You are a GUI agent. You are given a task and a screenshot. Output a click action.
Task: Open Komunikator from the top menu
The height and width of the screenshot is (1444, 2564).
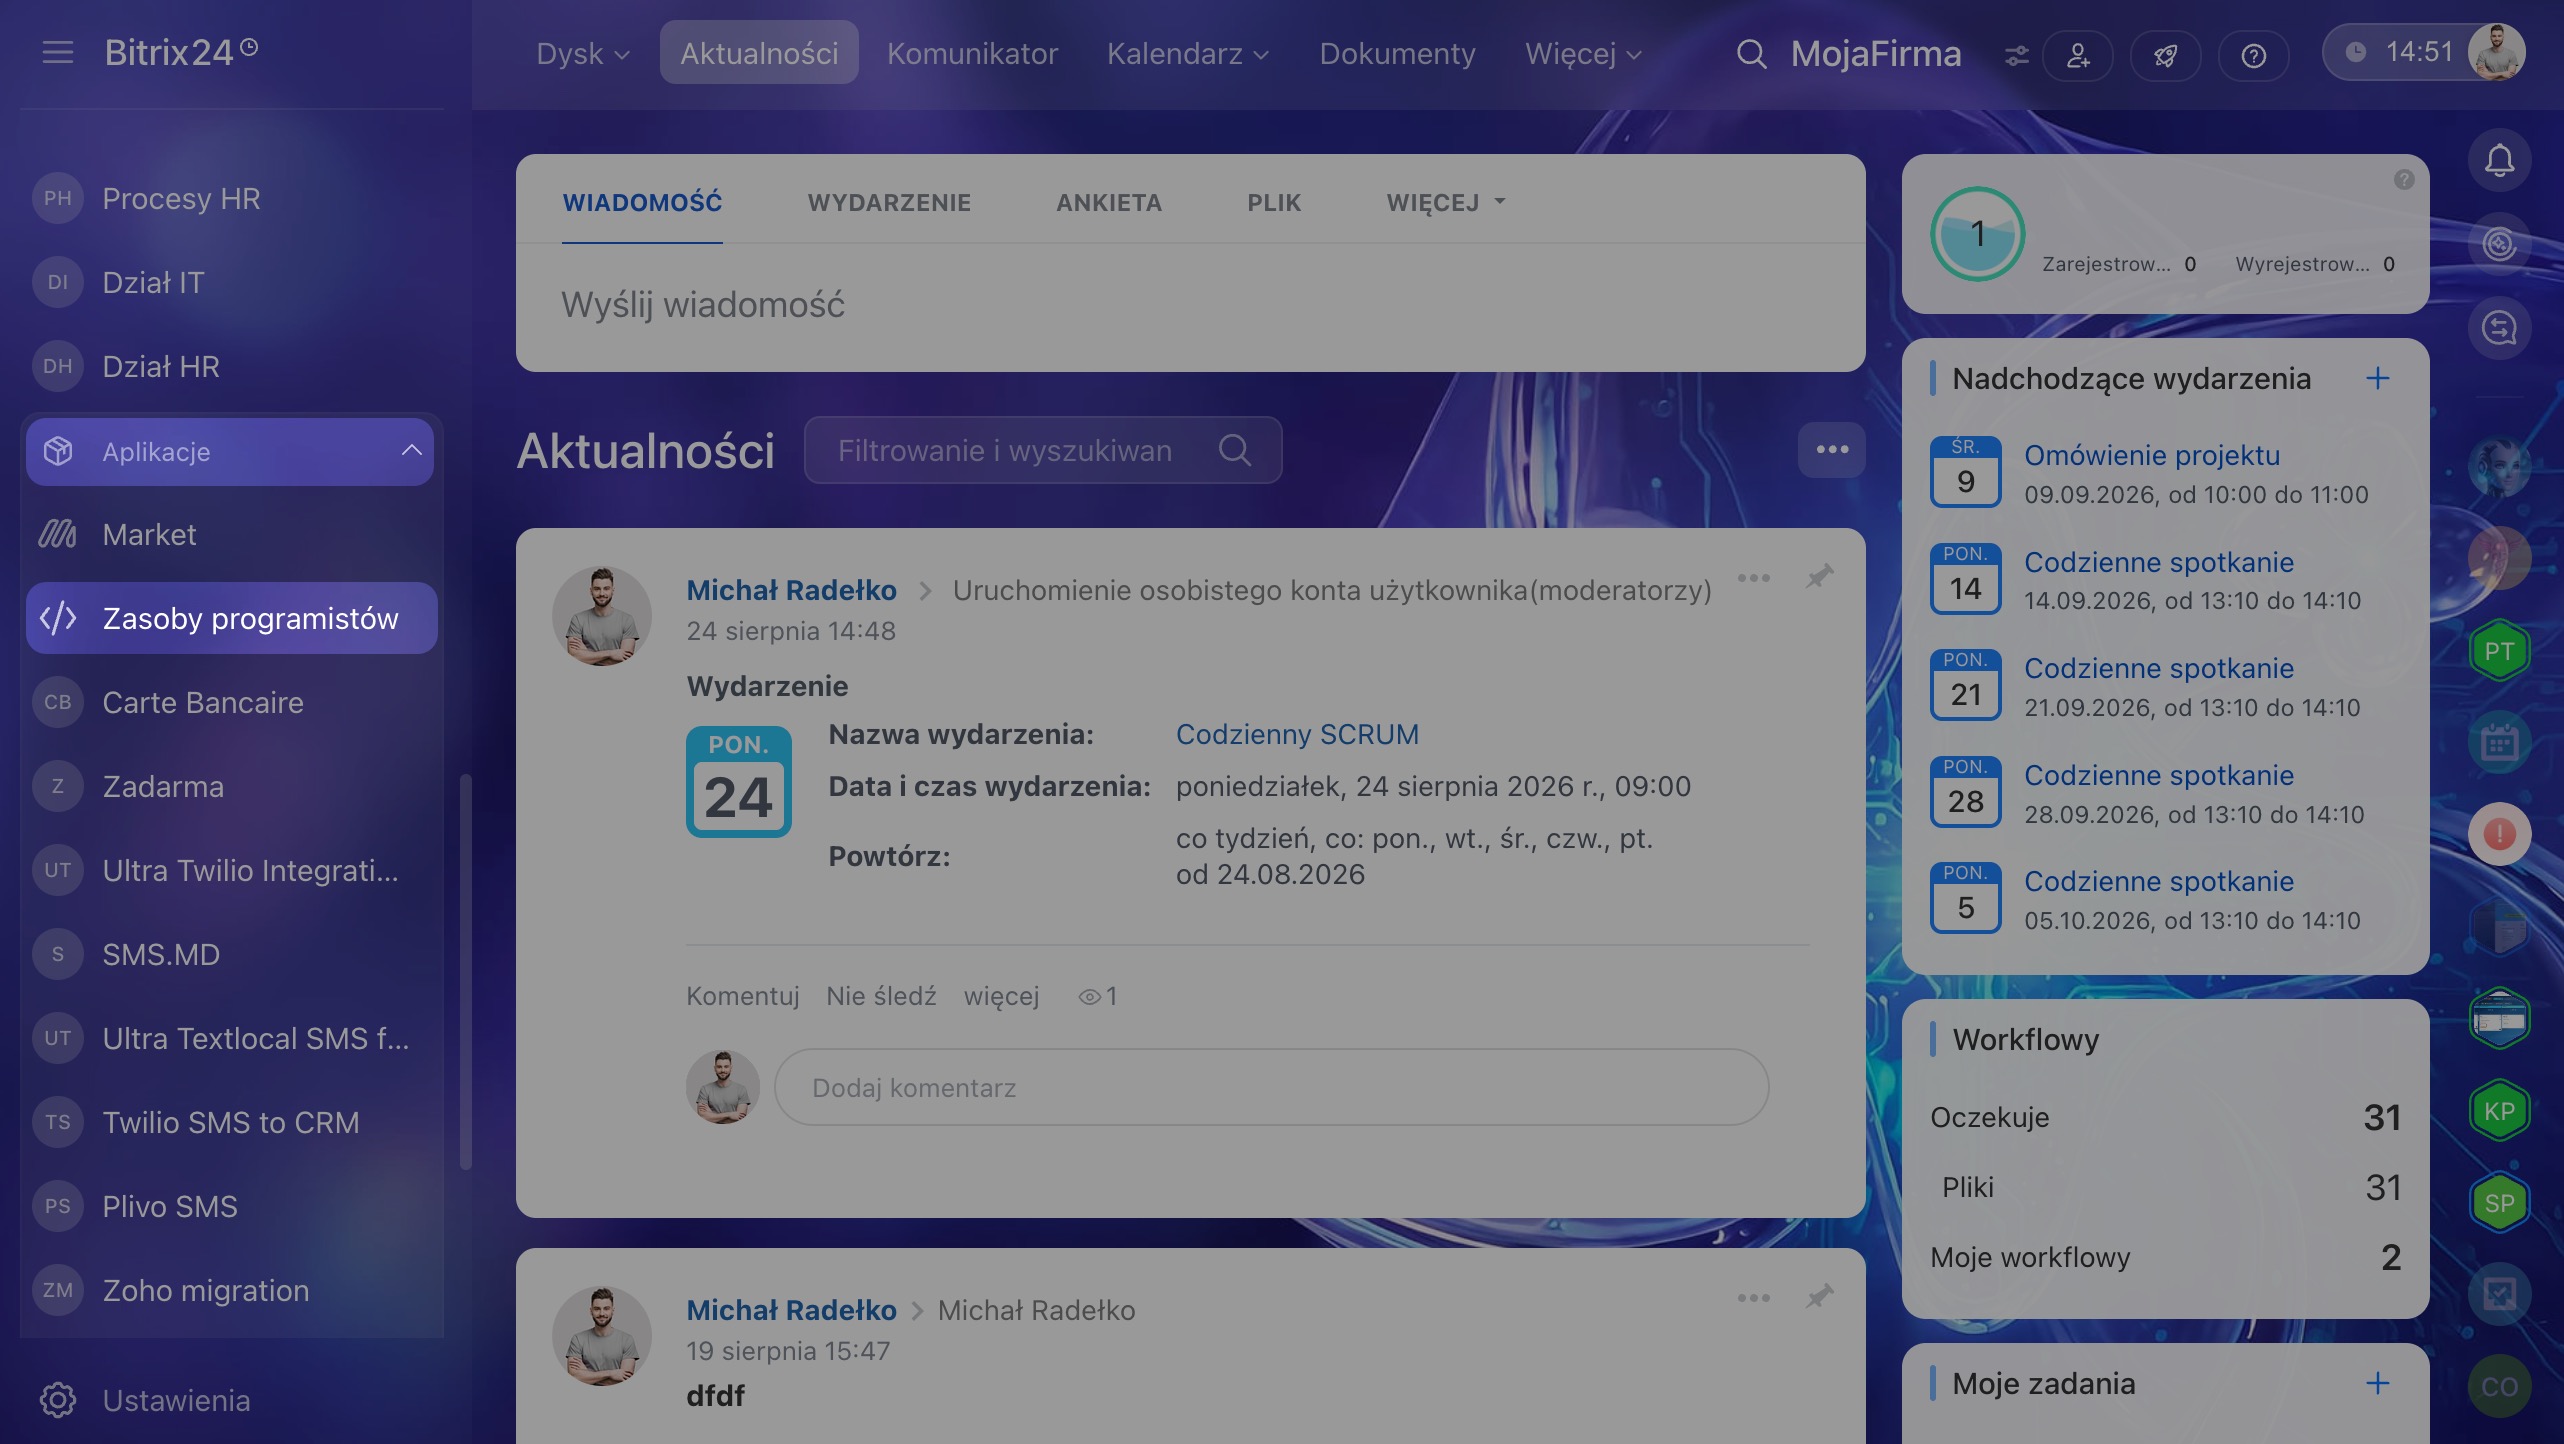click(972, 54)
